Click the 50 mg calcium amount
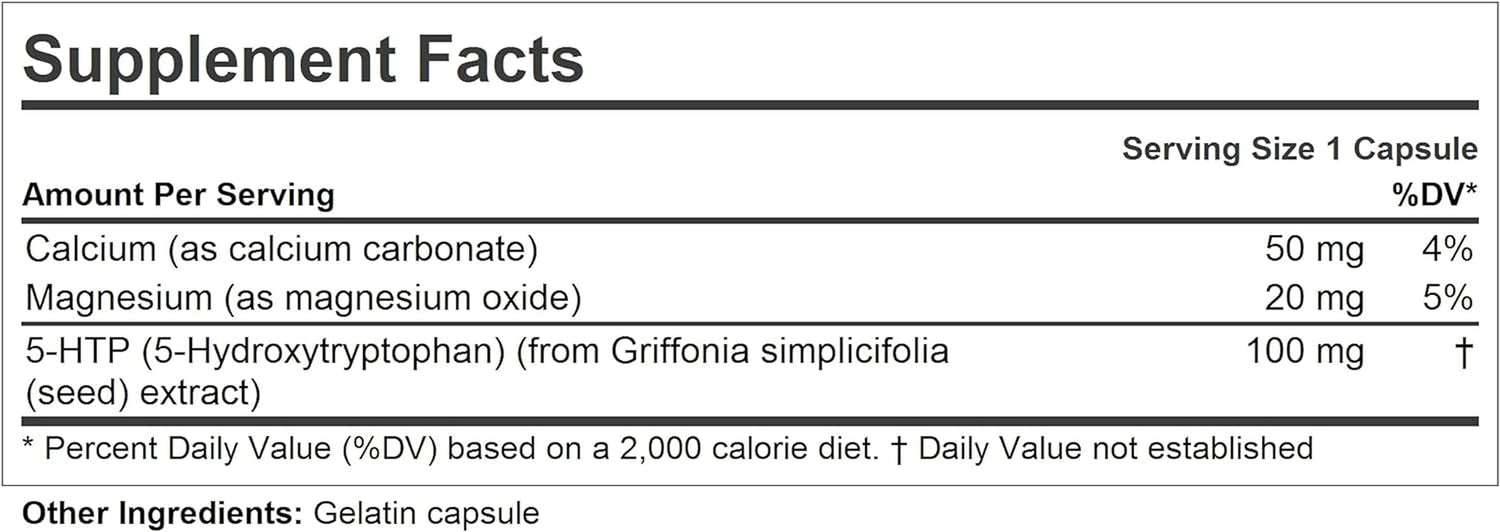The image size is (1500, 532). tap(1314, 250)
